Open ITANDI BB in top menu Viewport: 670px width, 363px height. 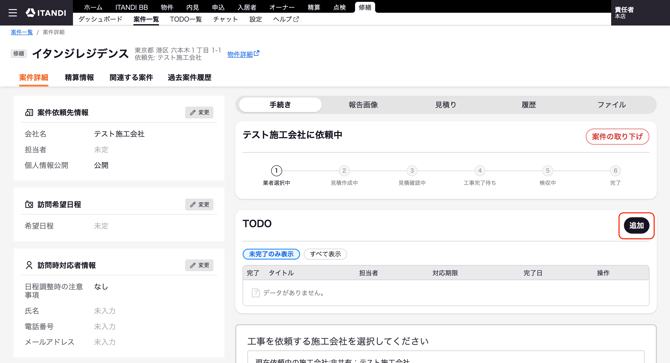131,7
